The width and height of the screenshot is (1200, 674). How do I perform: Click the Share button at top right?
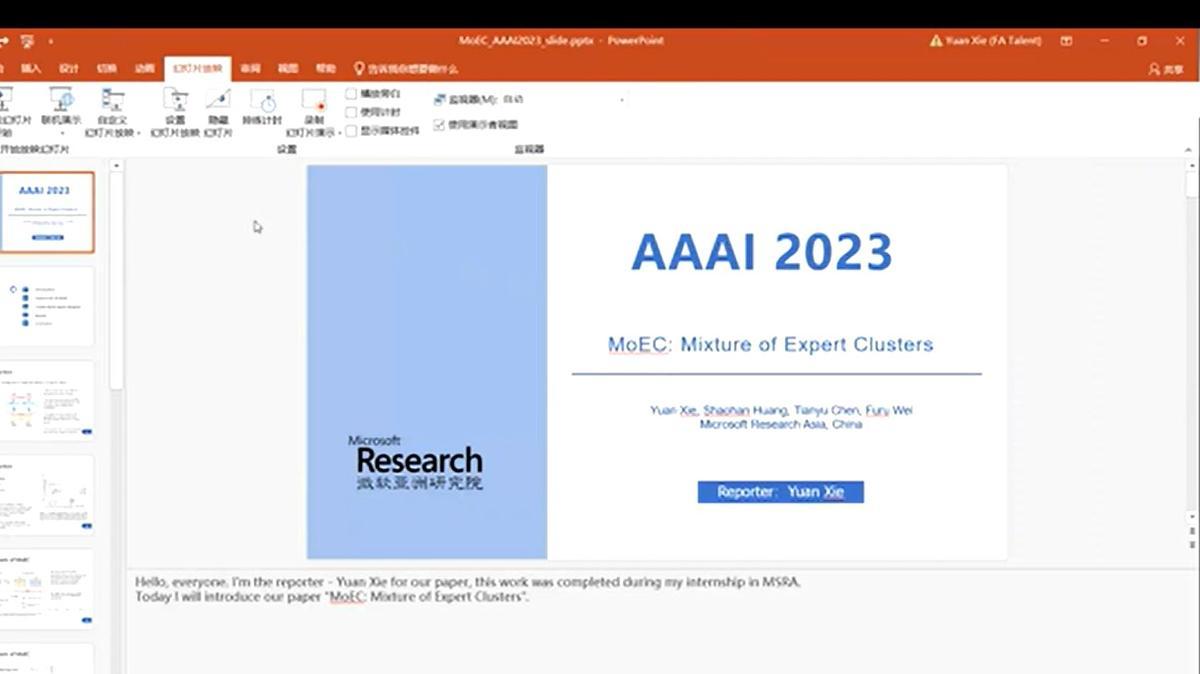coord(1166,69)
